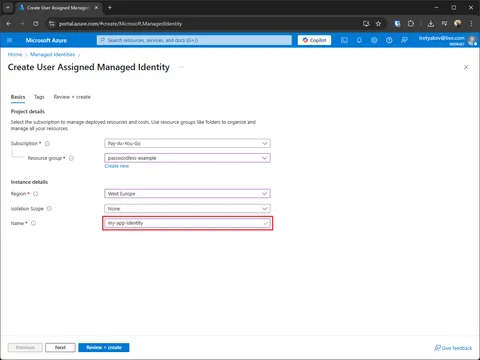This screenshot has width=480, height=360.
Task: Click the blue Review + create button
Action: click(104, 347)
